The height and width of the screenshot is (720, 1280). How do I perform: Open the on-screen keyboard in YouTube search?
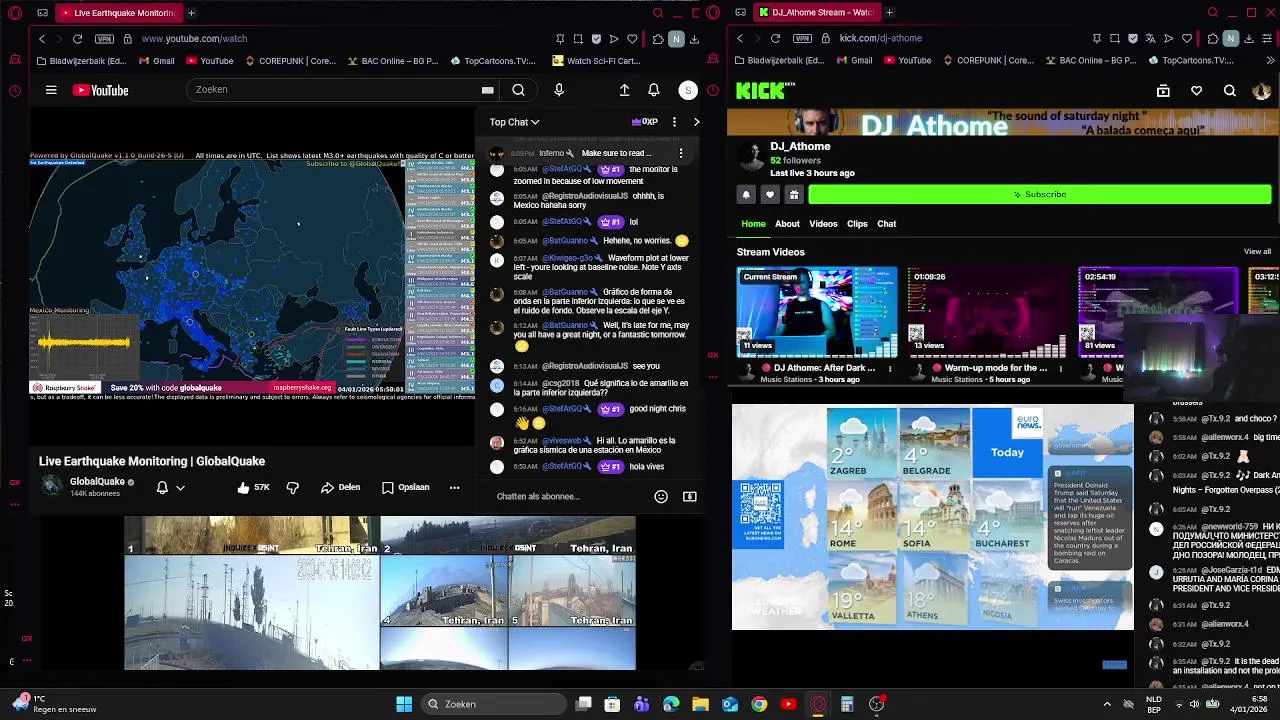pos(487,90)
